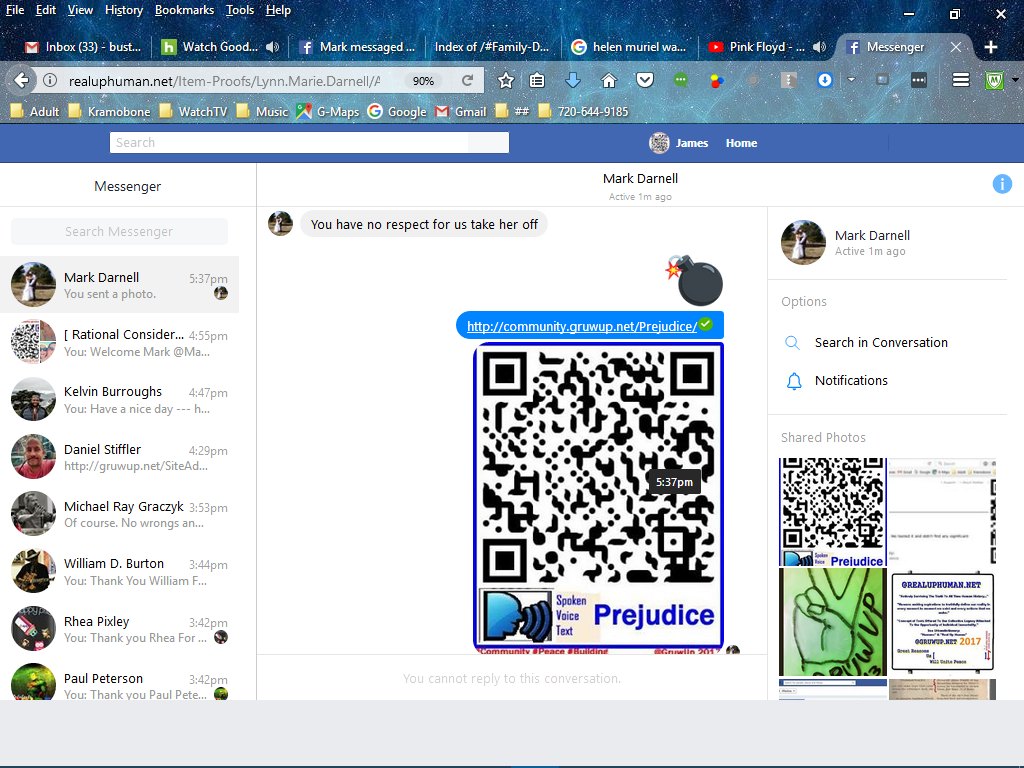Click the bomb sticker in the chat
Screen dimensions: 1024x768
click(694, 281)
